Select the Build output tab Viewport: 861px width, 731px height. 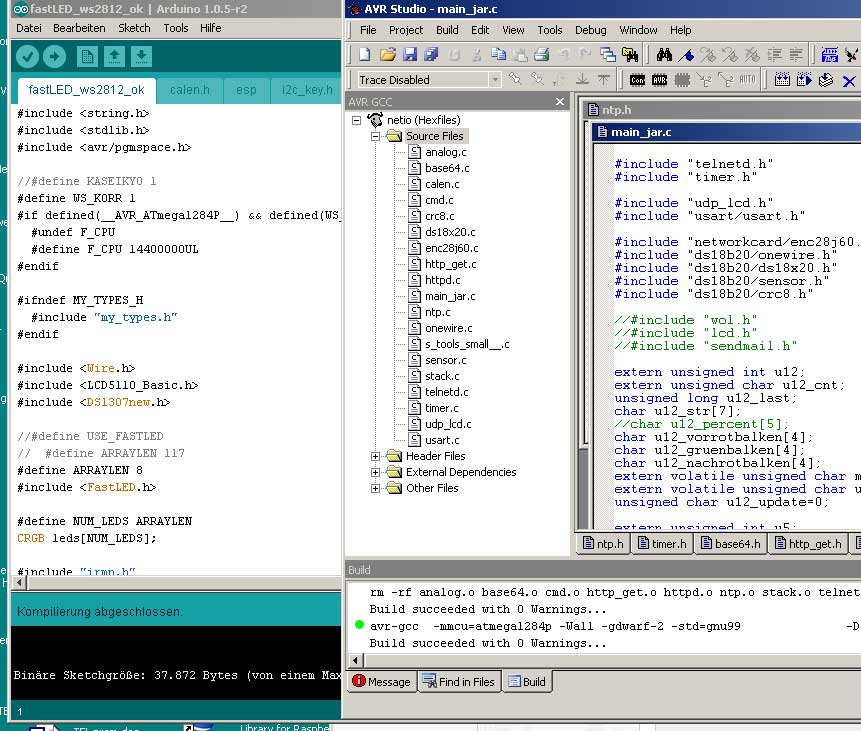pos(527,682)
